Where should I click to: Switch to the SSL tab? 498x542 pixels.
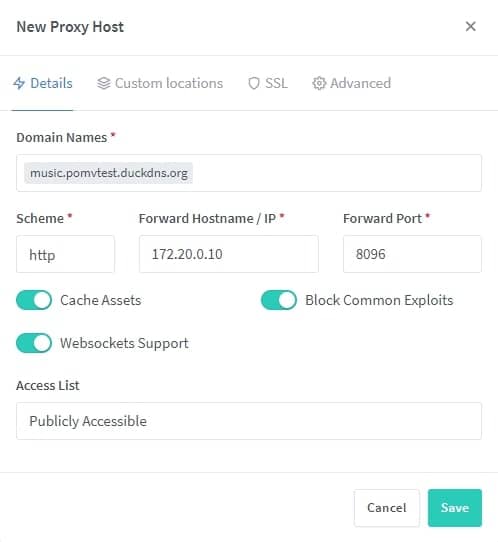point(267,83)
